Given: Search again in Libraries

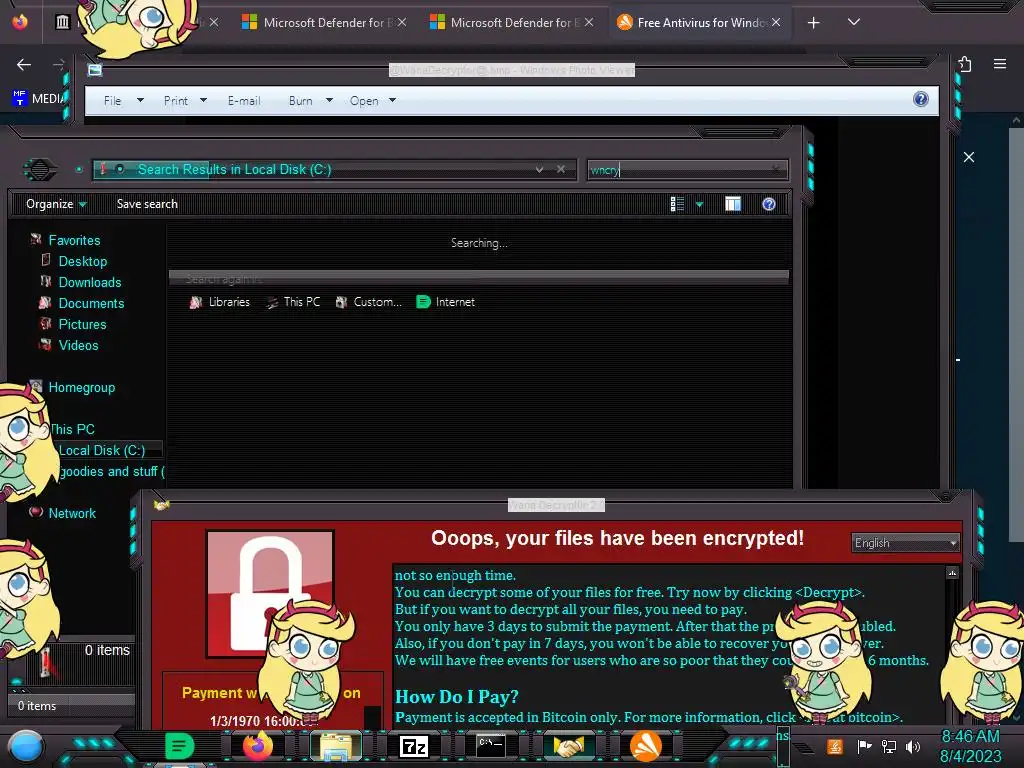Looking at the screenshot, I should 220,302.
